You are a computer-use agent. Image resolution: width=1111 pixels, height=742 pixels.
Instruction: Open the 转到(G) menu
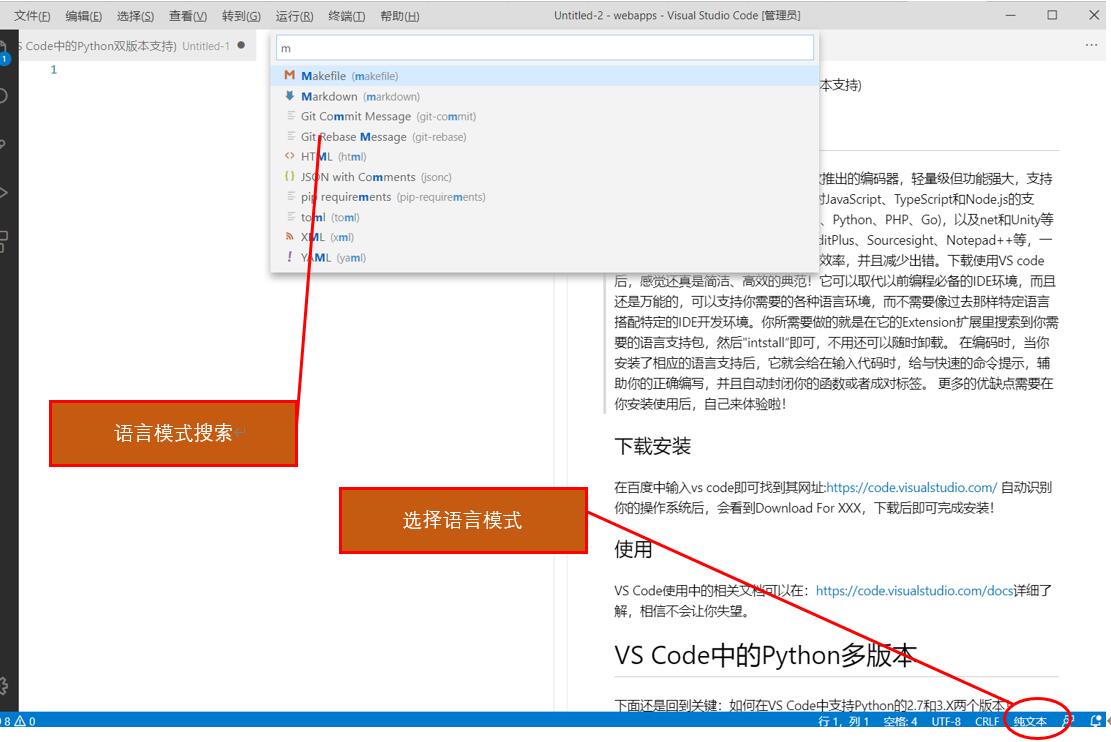[x=241, y=16]
